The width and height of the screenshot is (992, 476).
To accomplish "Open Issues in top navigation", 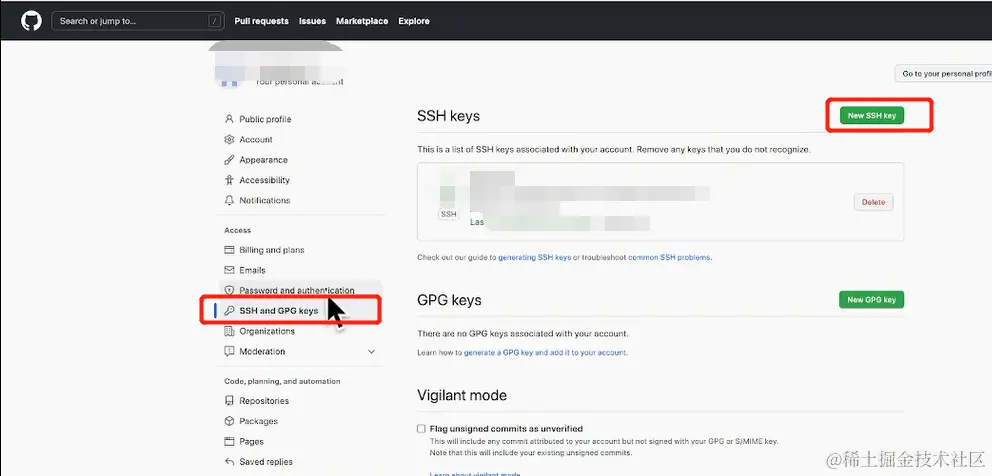I will [x=313, y=21].
